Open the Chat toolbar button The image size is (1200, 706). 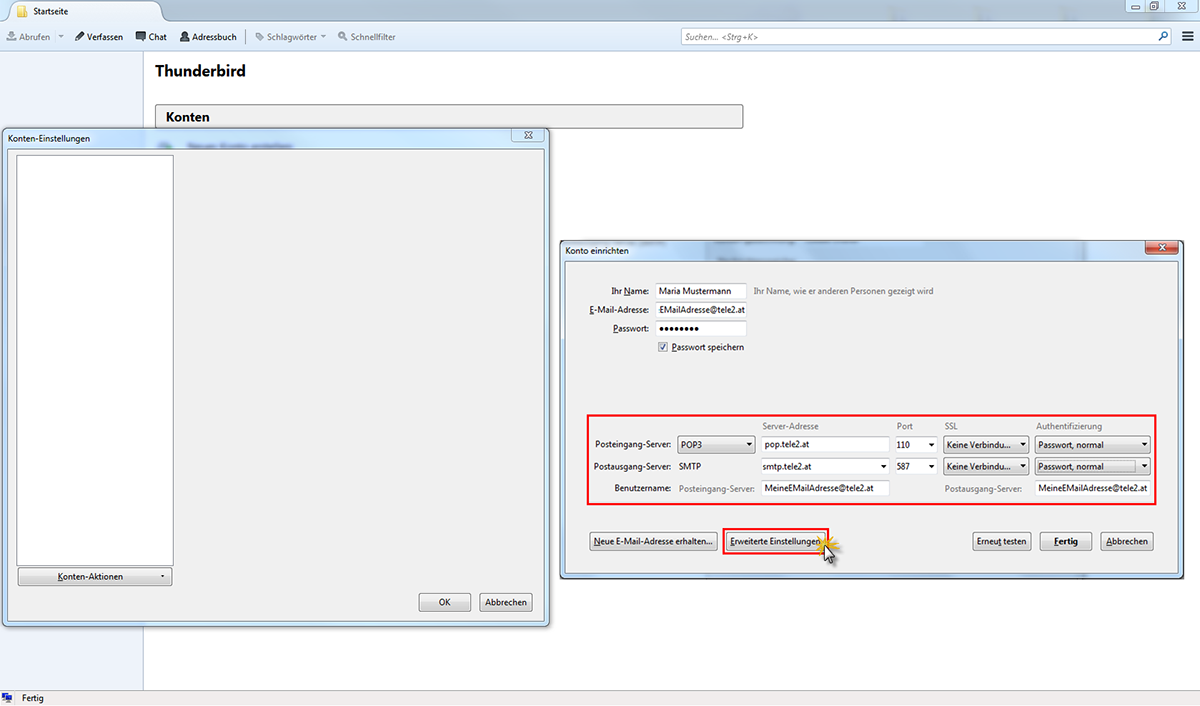[x=151, y=37]
